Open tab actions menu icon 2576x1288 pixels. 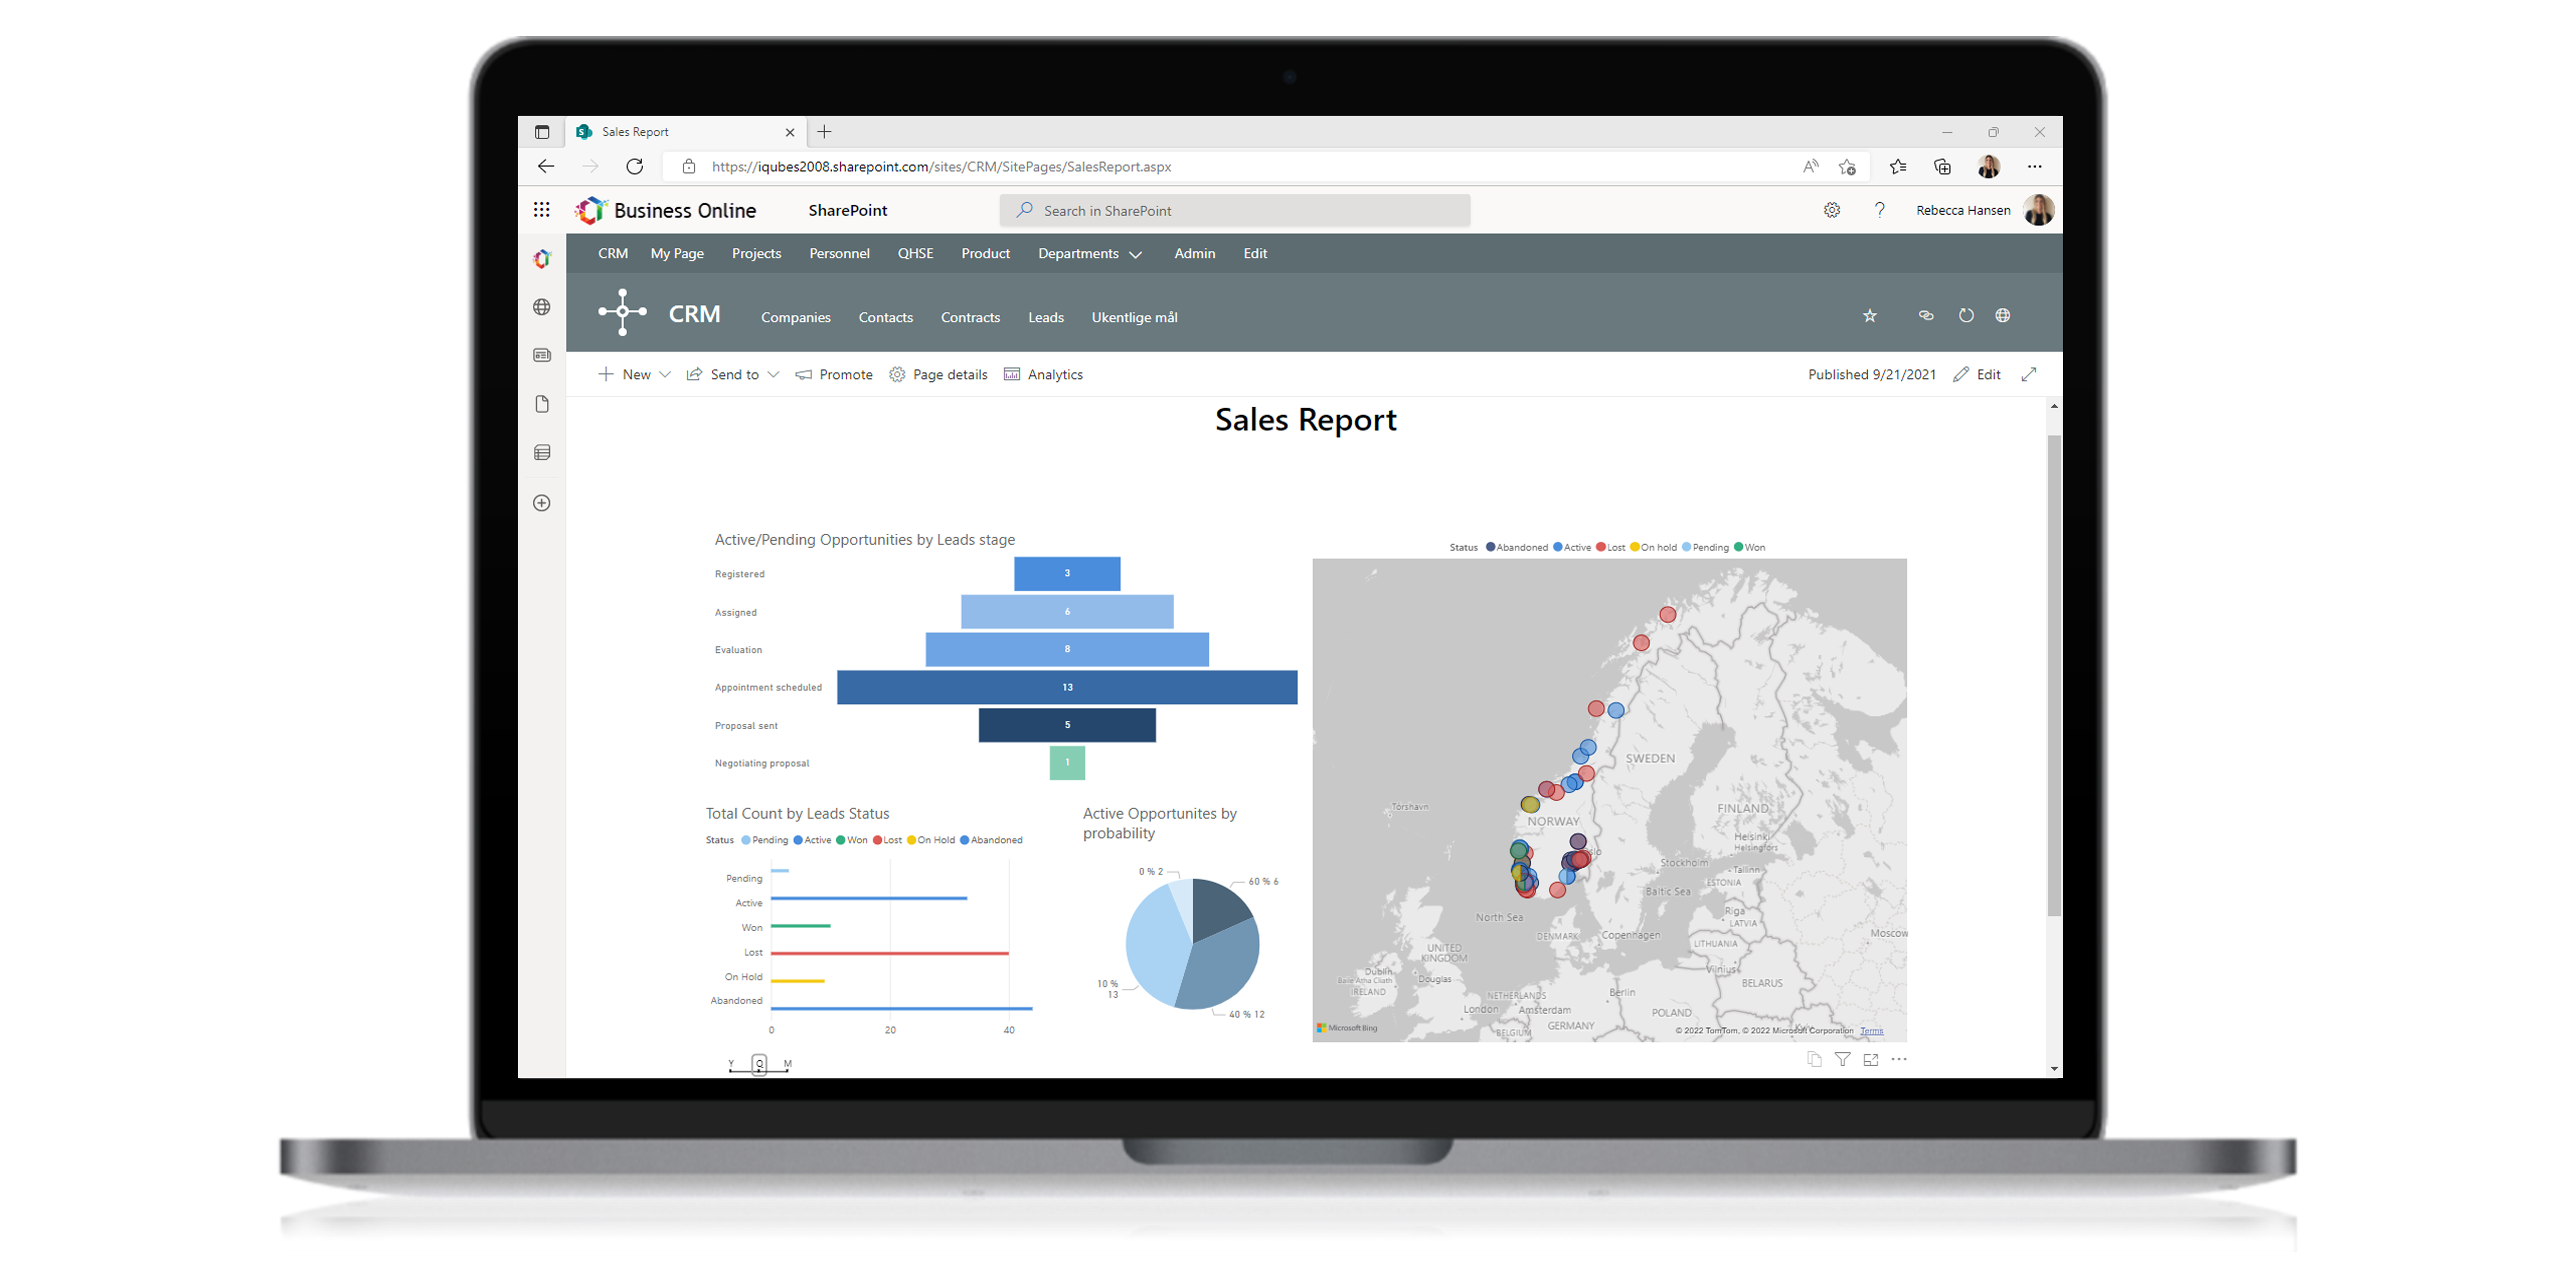542,132
